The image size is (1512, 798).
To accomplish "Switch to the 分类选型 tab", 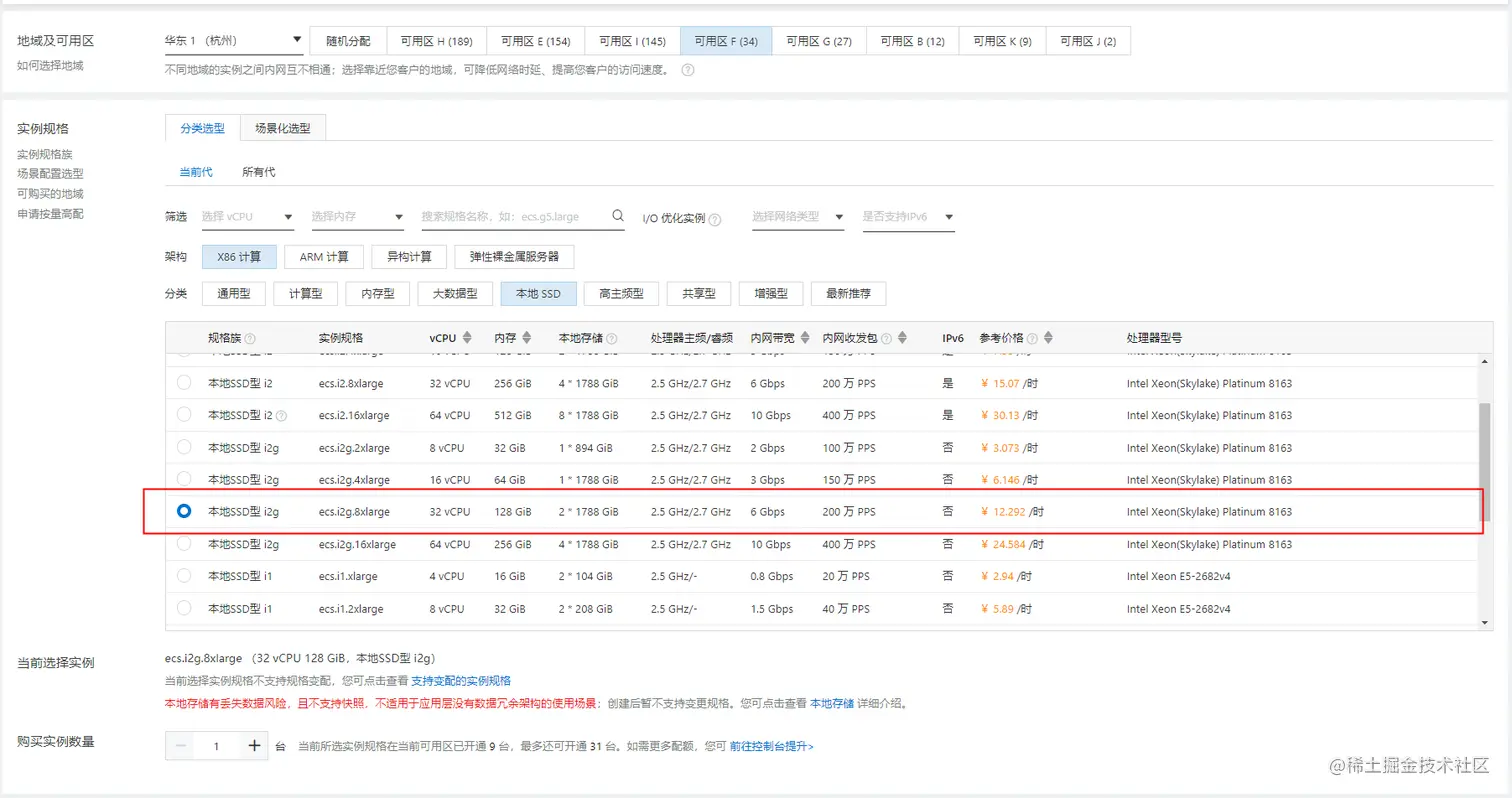I will point(203,129).
